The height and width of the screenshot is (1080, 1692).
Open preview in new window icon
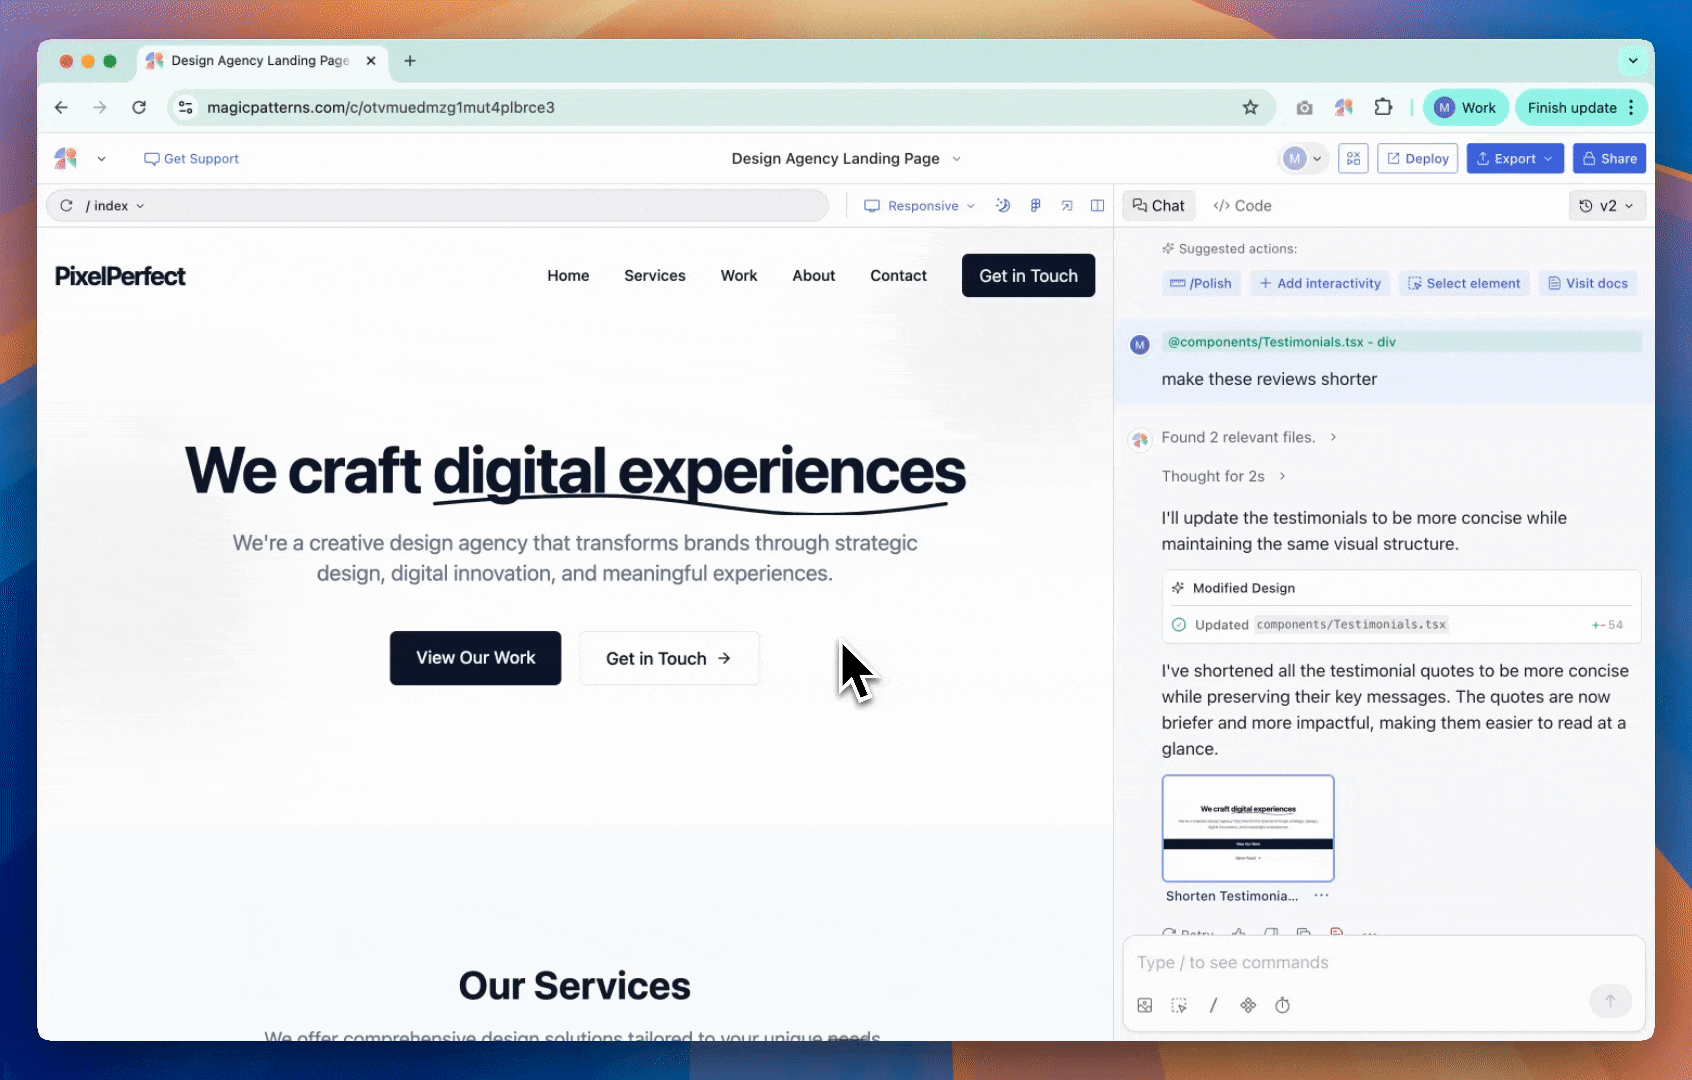tap(1067, 206)
